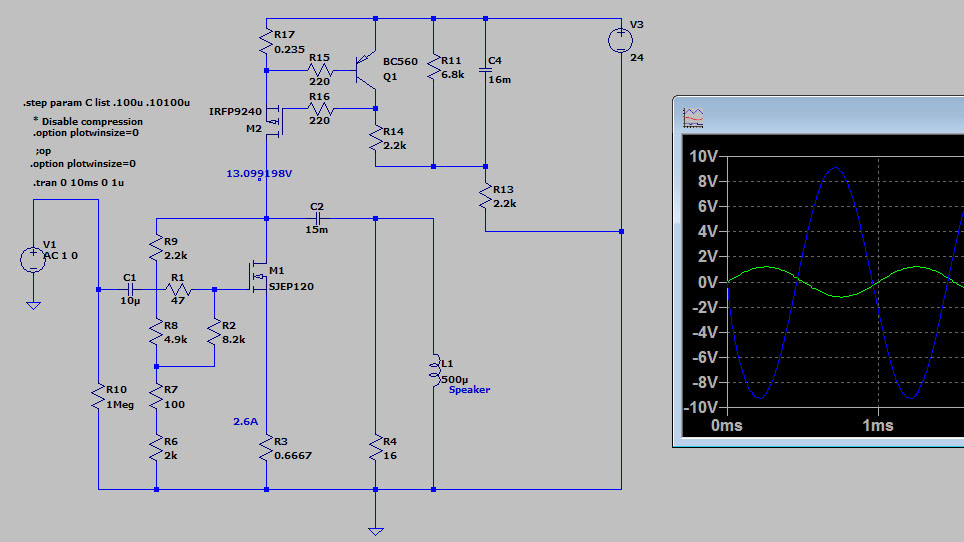
Task: Select resistor R13 symbol
Action: (x=485, y=197)
